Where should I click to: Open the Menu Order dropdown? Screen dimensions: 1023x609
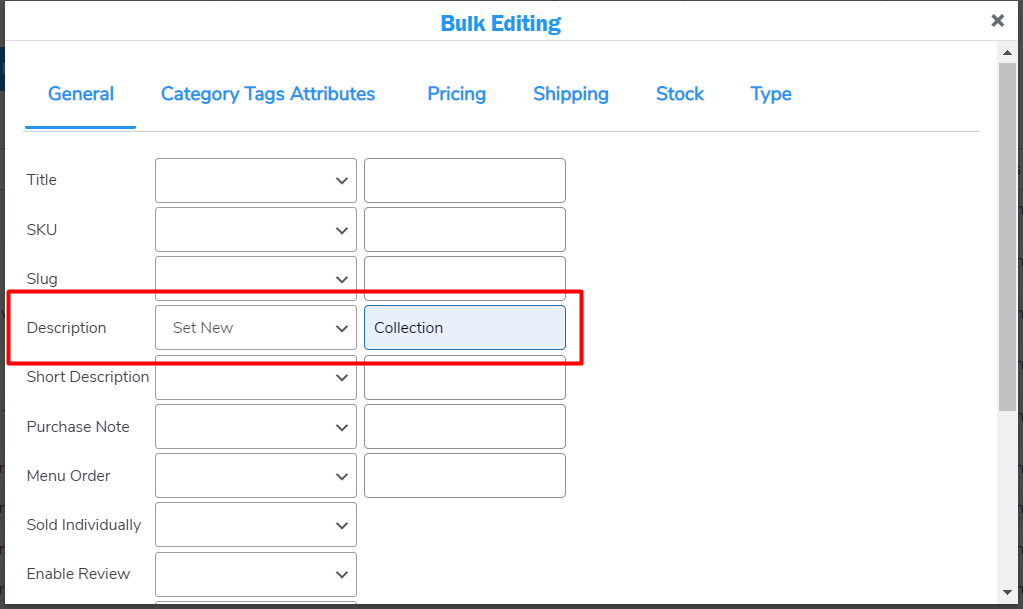[255, 475]
